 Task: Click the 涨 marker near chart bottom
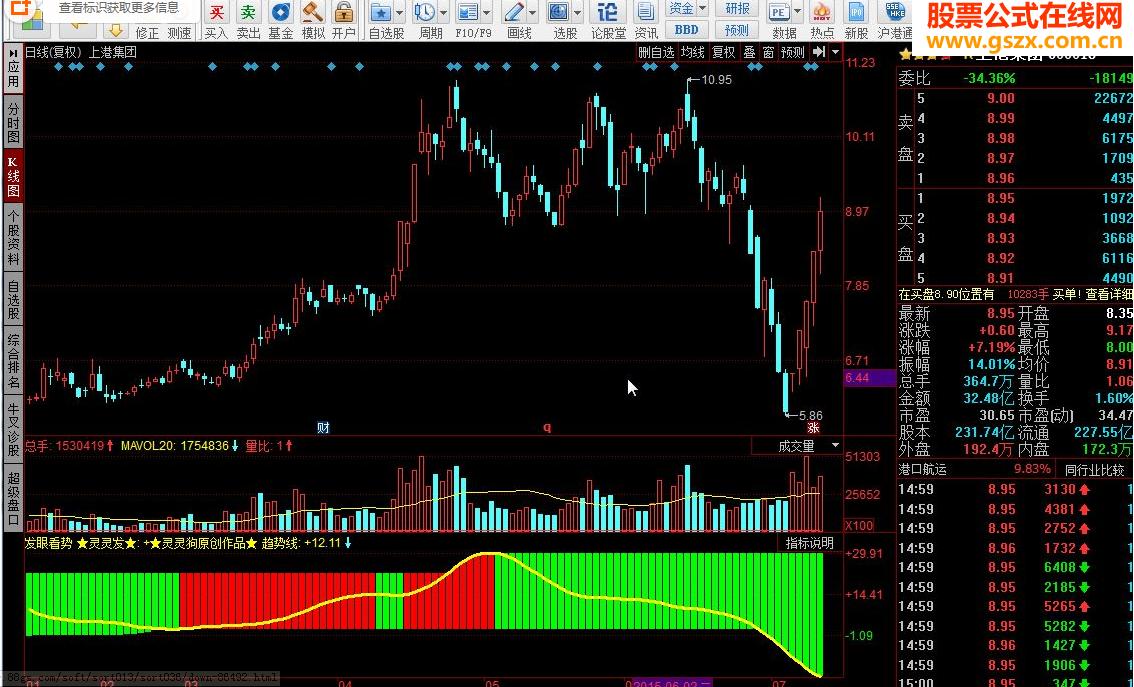tap(813, 427)
